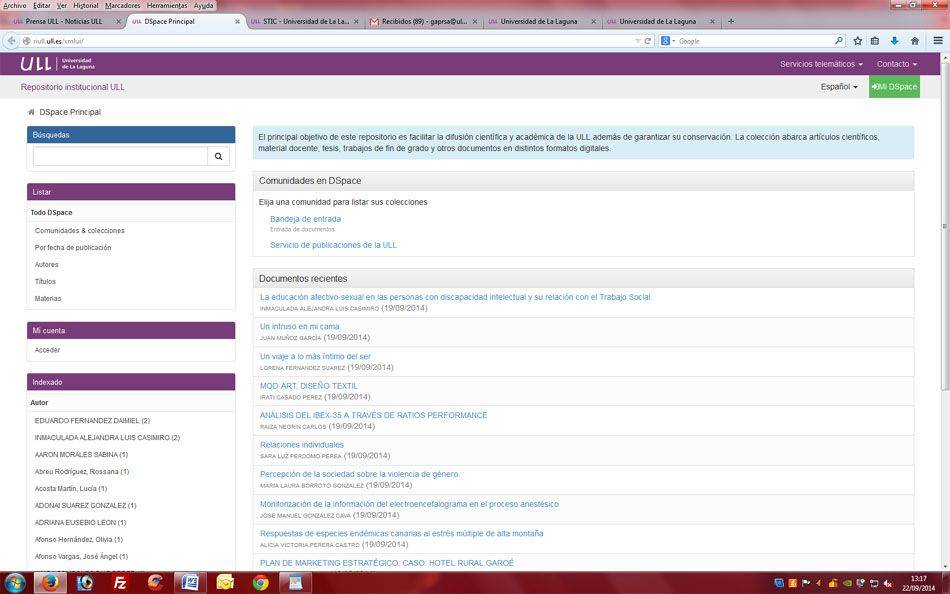Open the Firefox downloads arrow icon
This screenshot has width=950, height=594.
pos(894,41)
